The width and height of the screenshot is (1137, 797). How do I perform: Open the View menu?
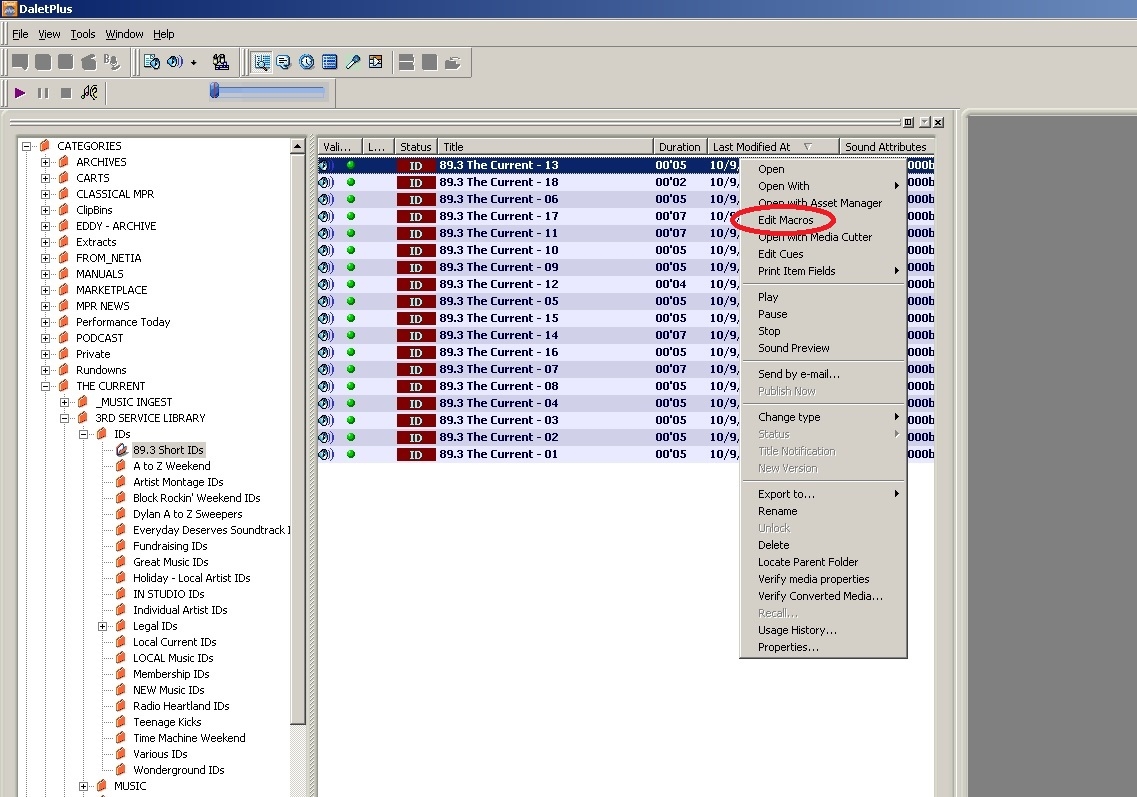point(49,34)
